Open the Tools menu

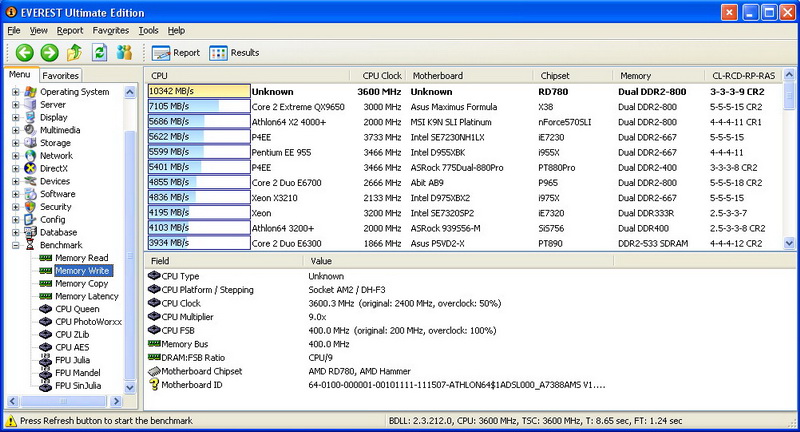[148, 31]
